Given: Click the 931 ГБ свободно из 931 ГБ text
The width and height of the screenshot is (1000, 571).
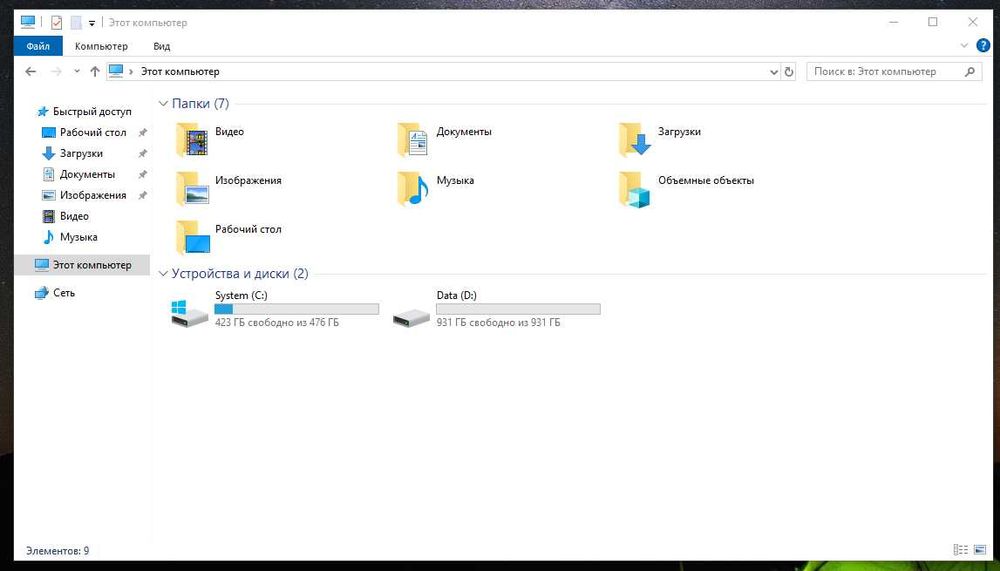Looking at the screenshot, I should point(498,322).
